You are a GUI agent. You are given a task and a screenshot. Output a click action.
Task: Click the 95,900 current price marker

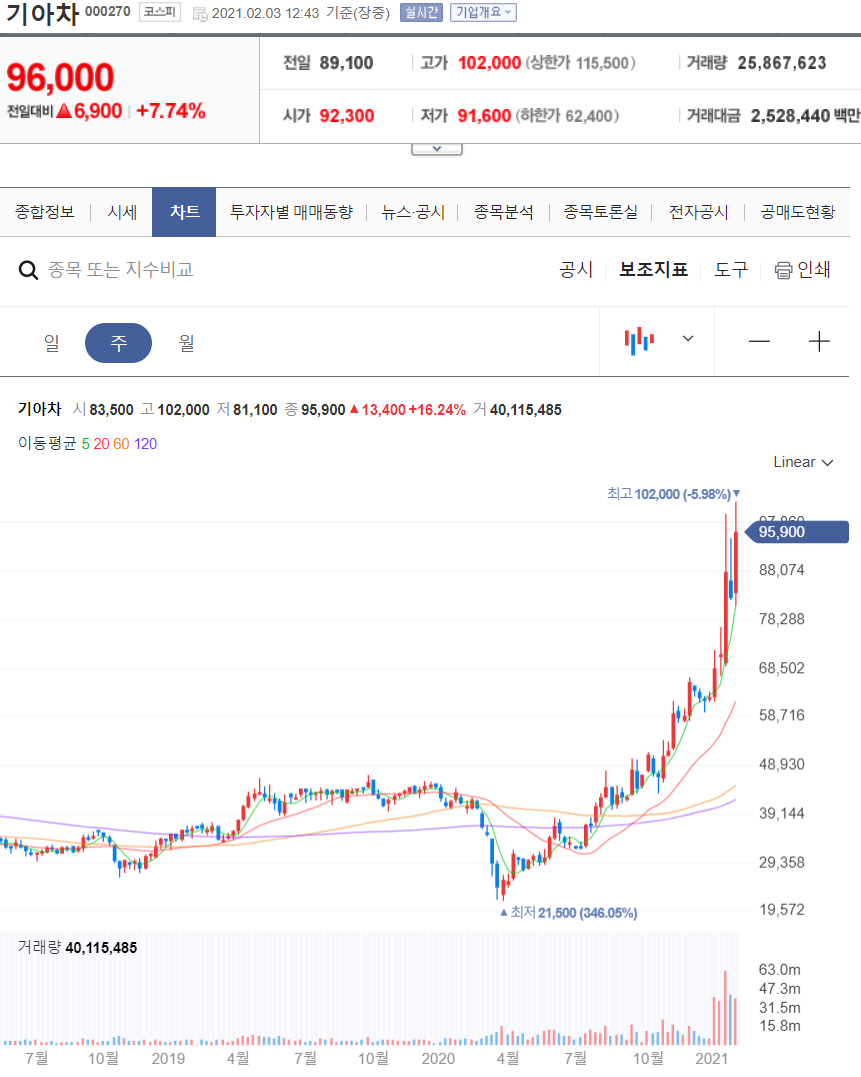(x=797, y=532)
